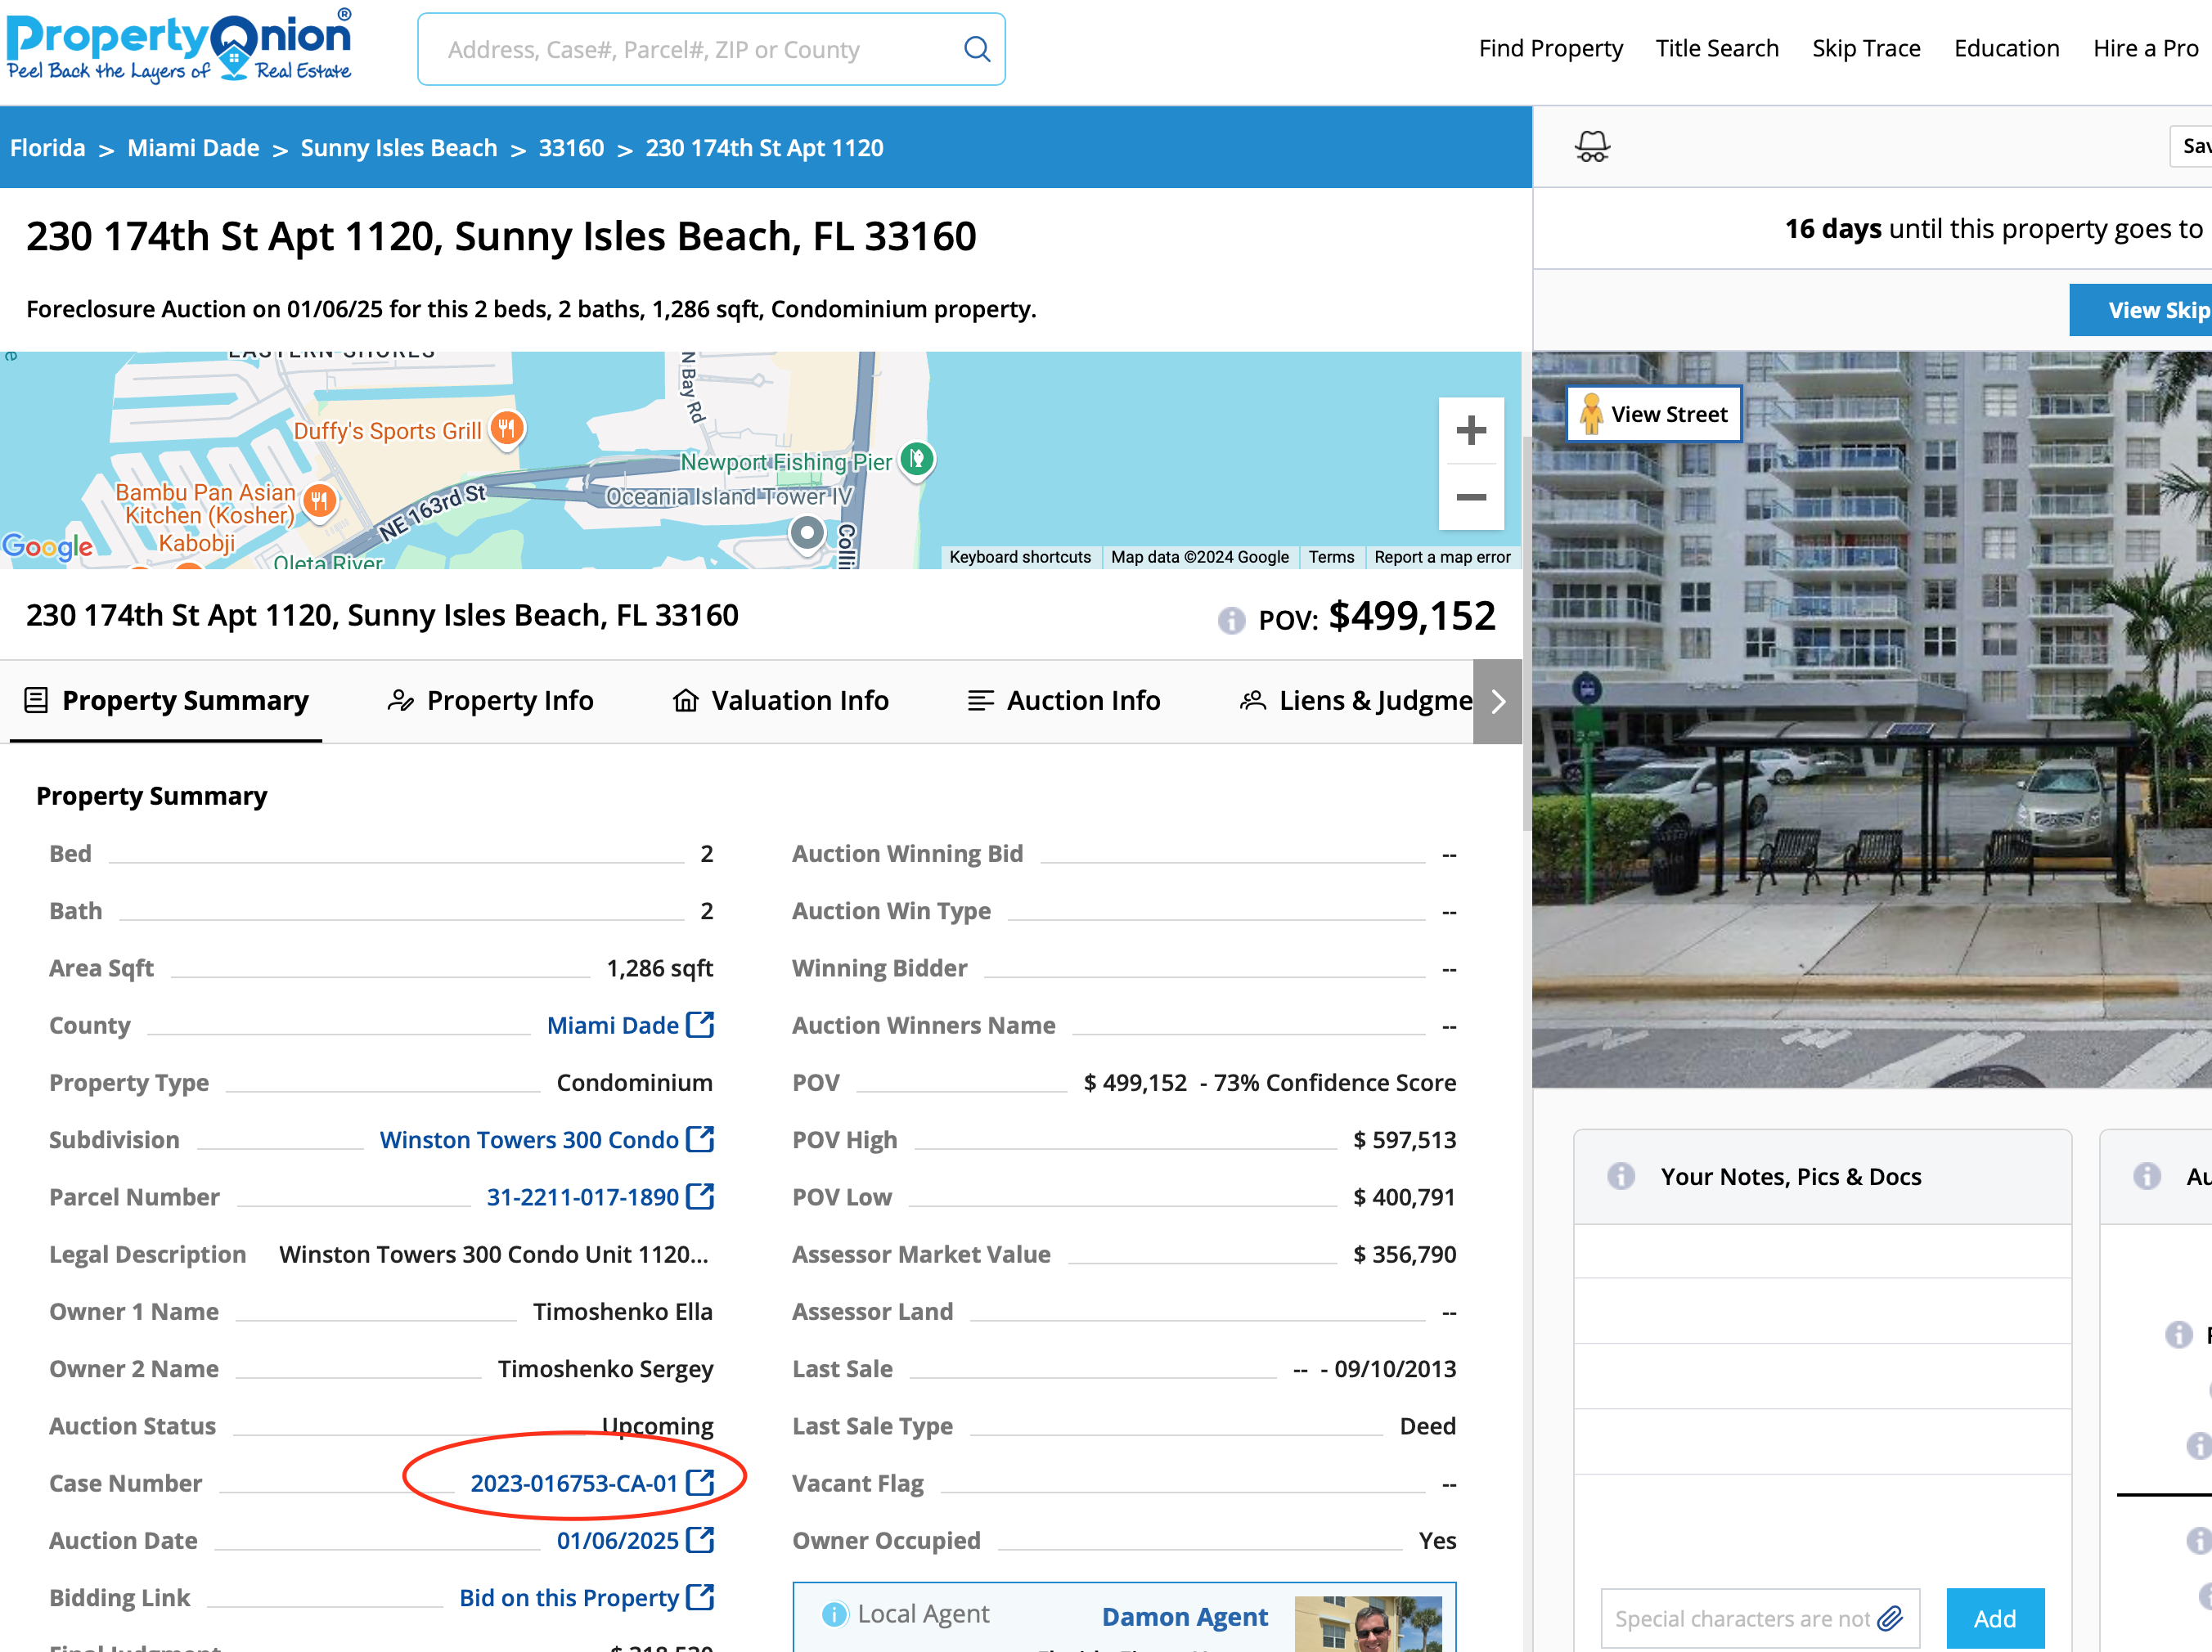This screenshot has height=1652, width=2212.
Task: Click the local agent photo thumbnail
Action: [x=1367, y=1624]
